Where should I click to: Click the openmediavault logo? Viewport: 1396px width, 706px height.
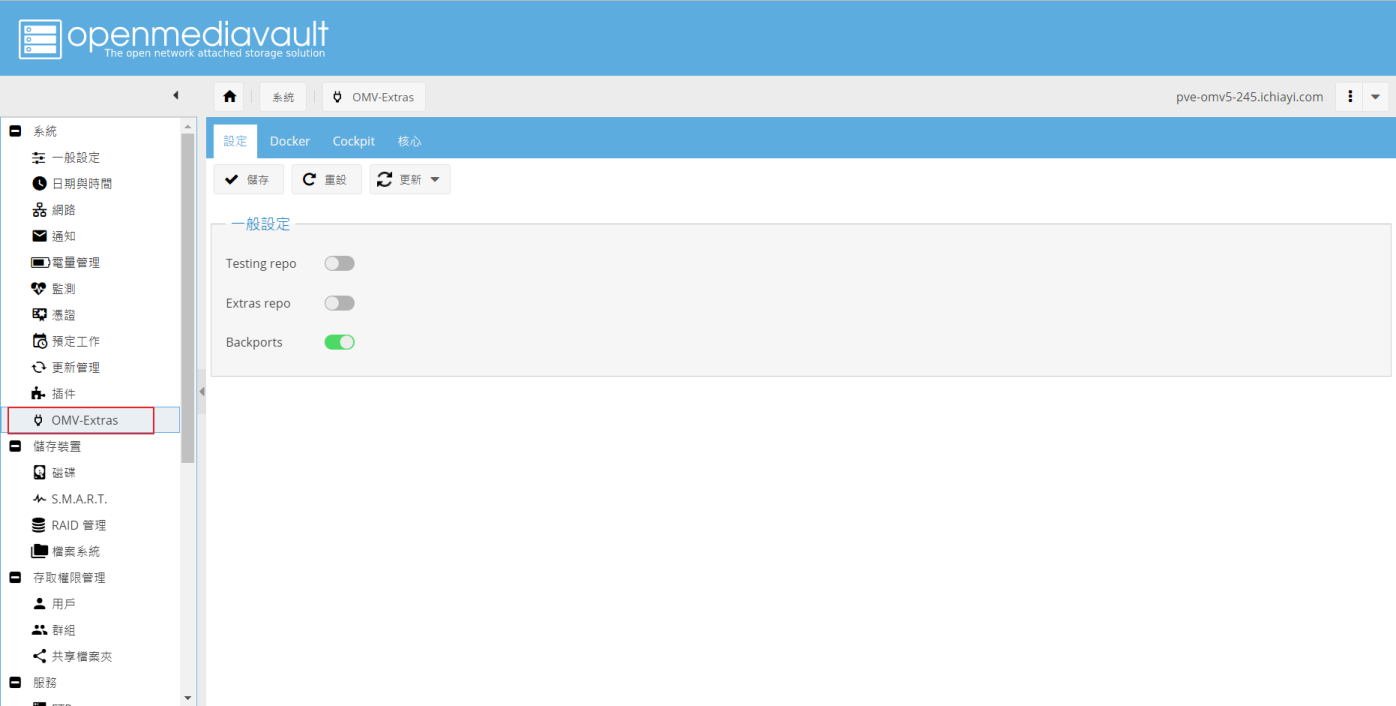coord(173,38)
